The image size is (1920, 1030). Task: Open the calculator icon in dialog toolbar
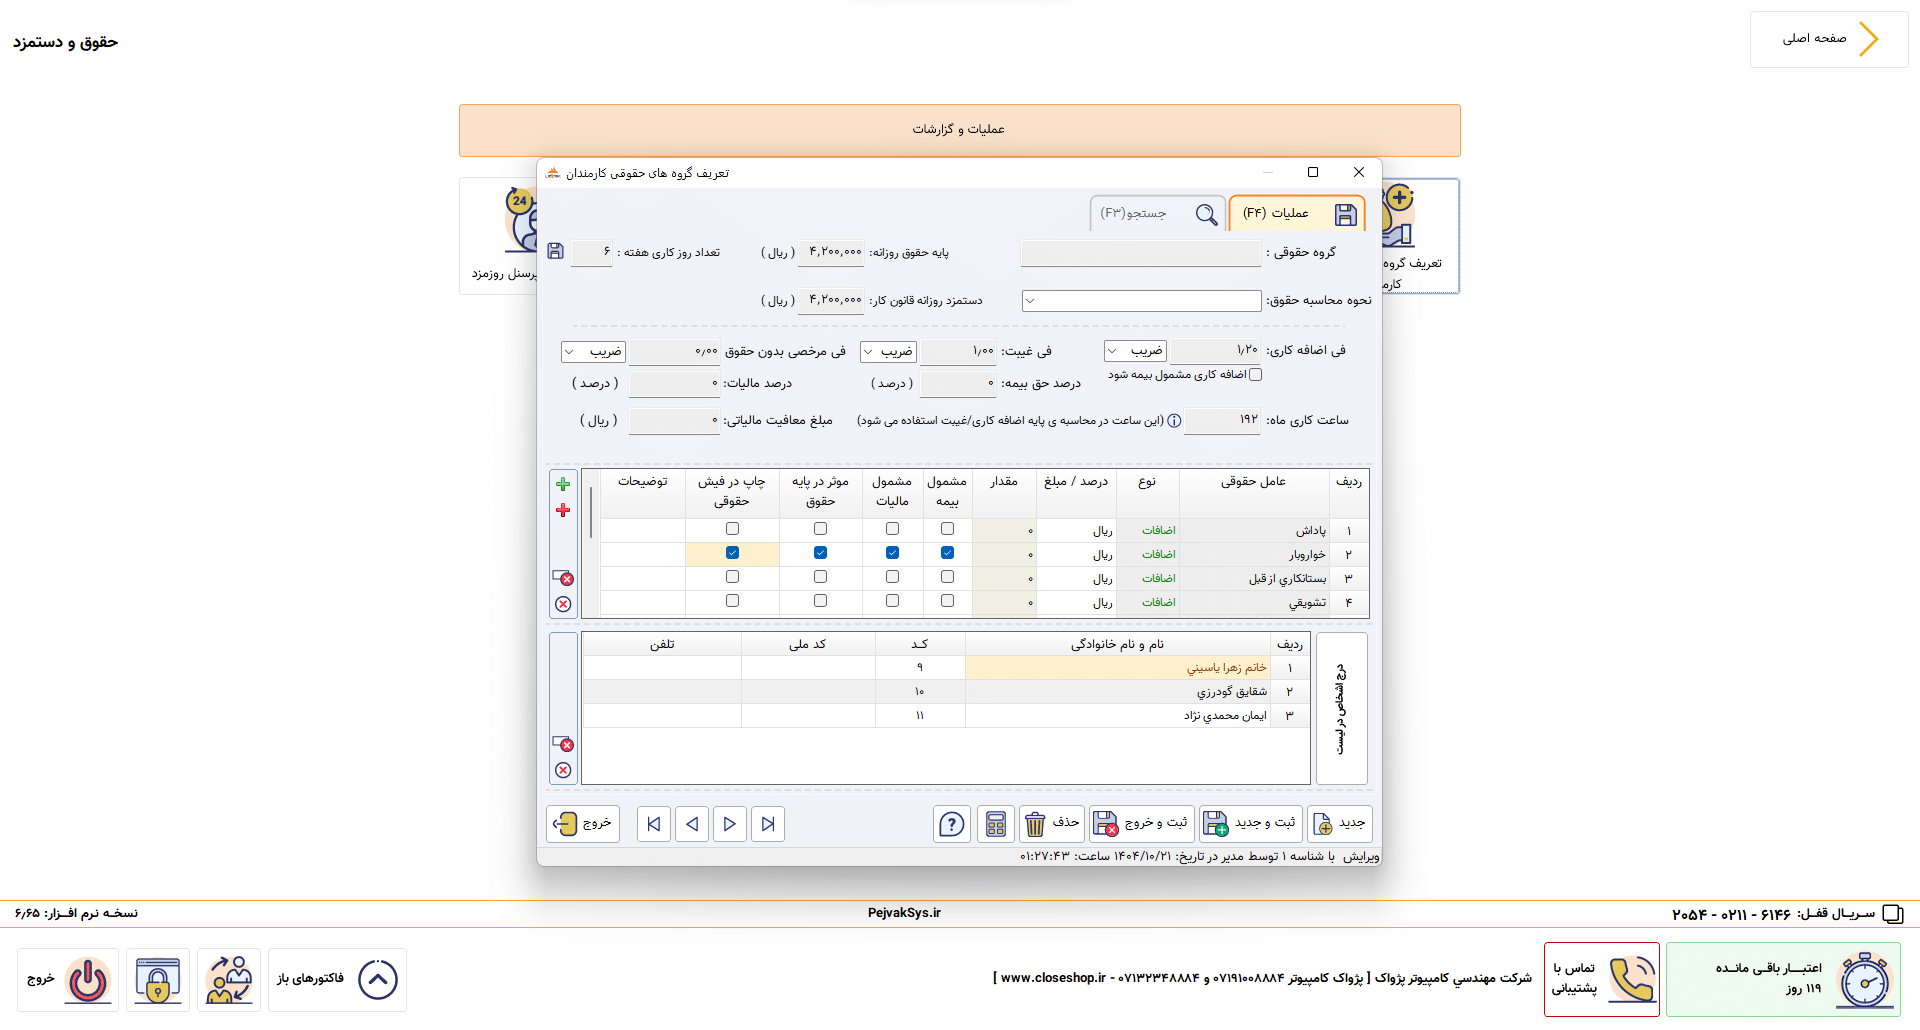[x=995, y=824]
